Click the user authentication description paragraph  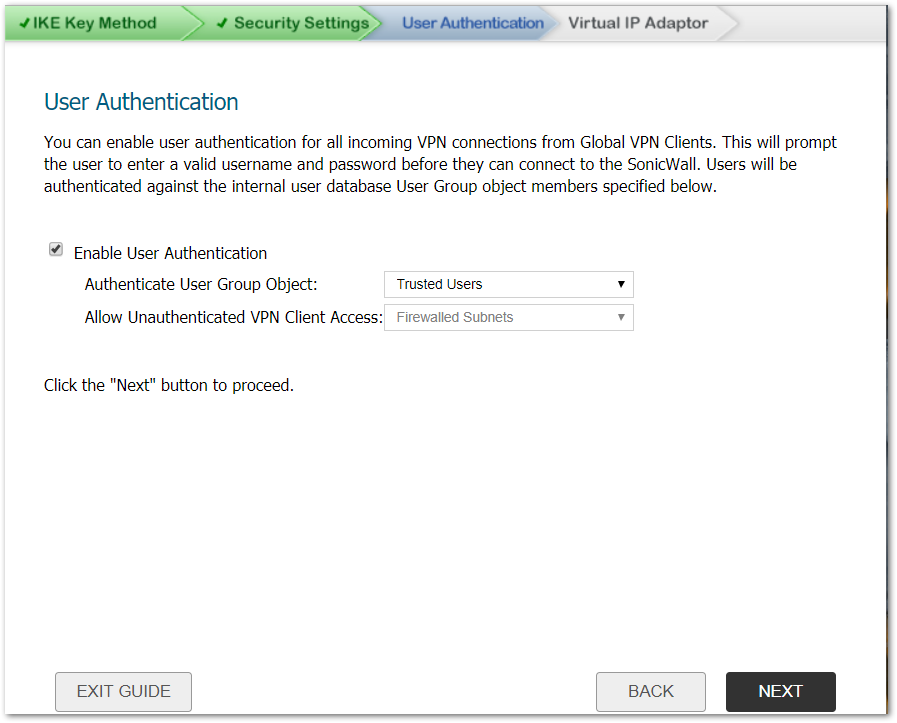point(440,164)
